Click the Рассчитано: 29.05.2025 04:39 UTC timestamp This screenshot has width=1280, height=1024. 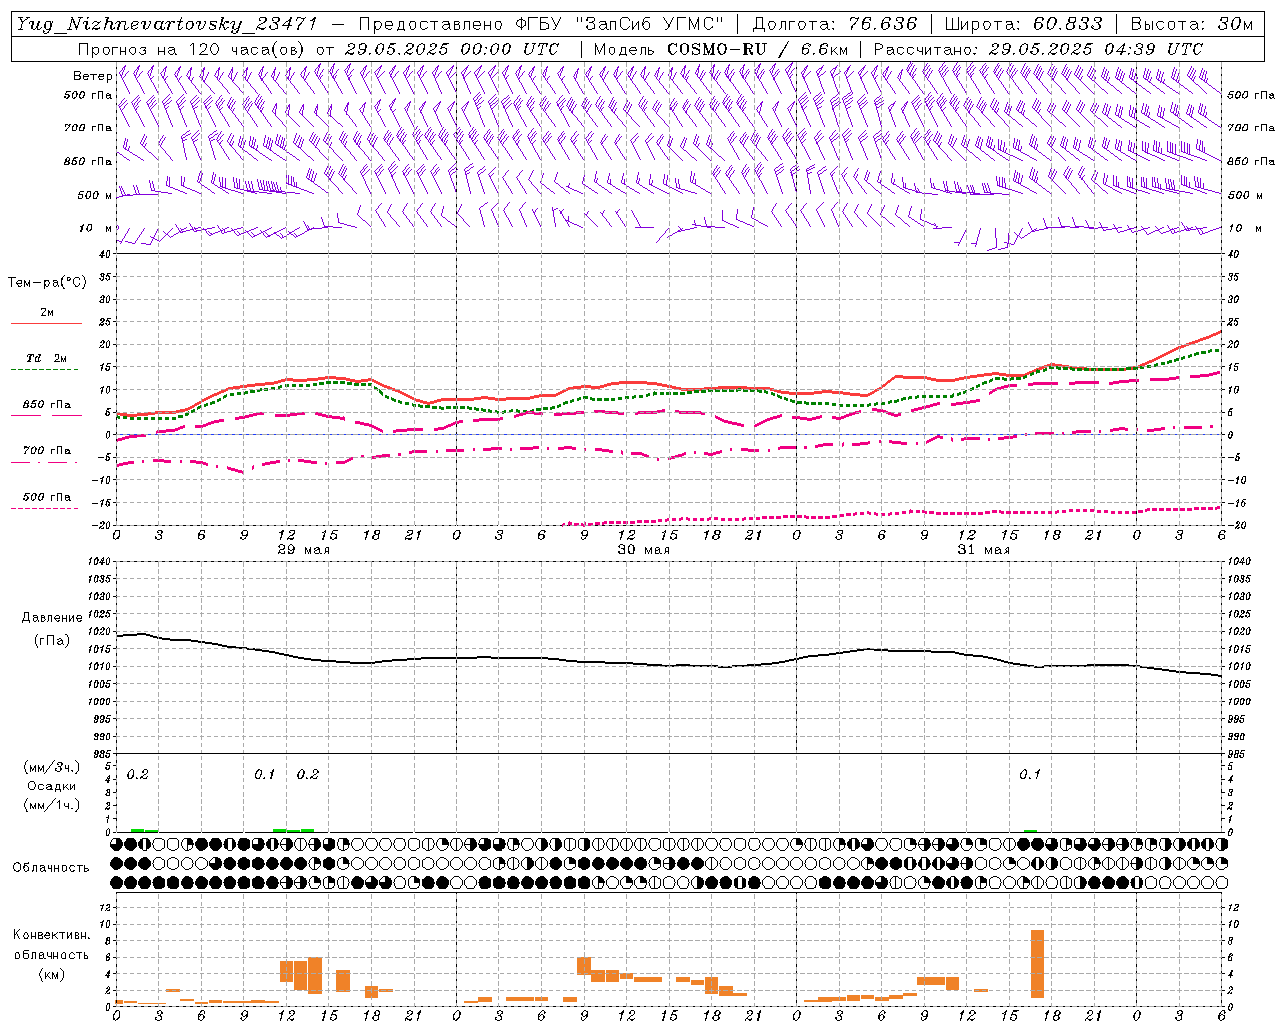pyautogui.click(x=1038, y=49)
